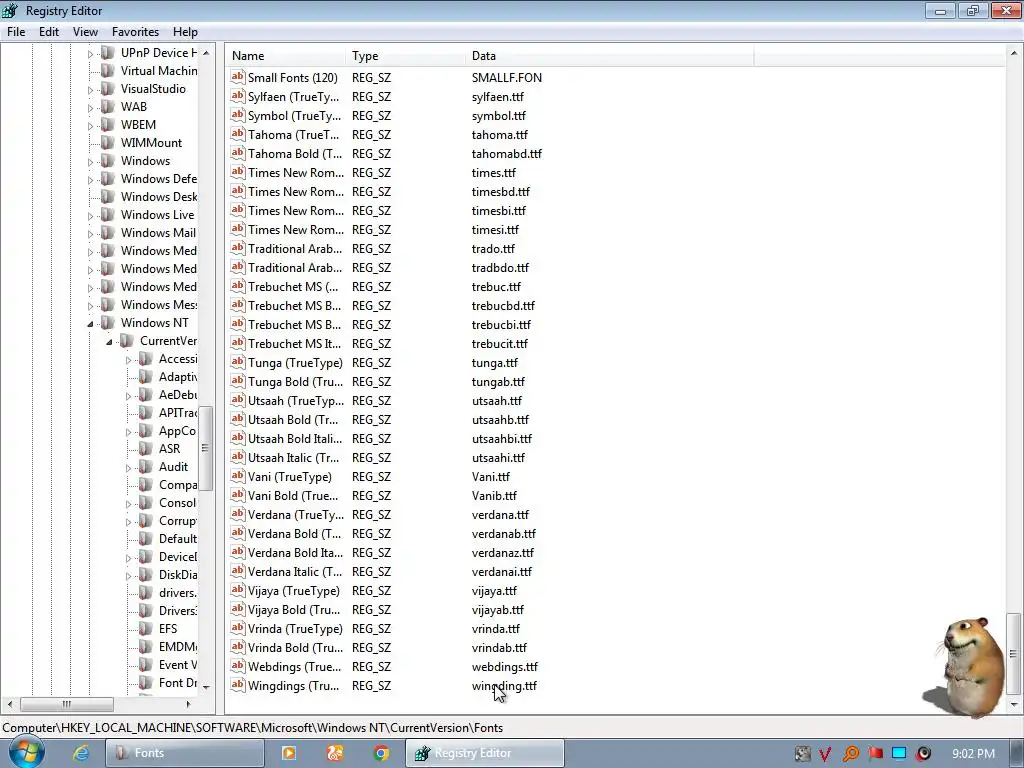Collapse the Windows NT tree node

91,323
